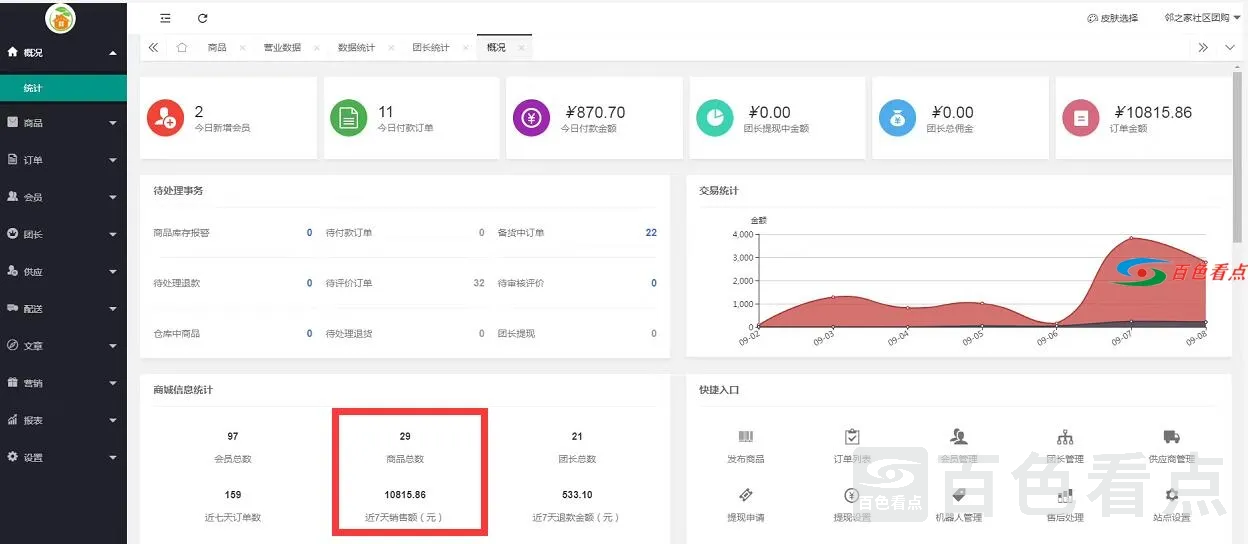
Task: Close the 数据统计 tab
Action: pos(391,48)
